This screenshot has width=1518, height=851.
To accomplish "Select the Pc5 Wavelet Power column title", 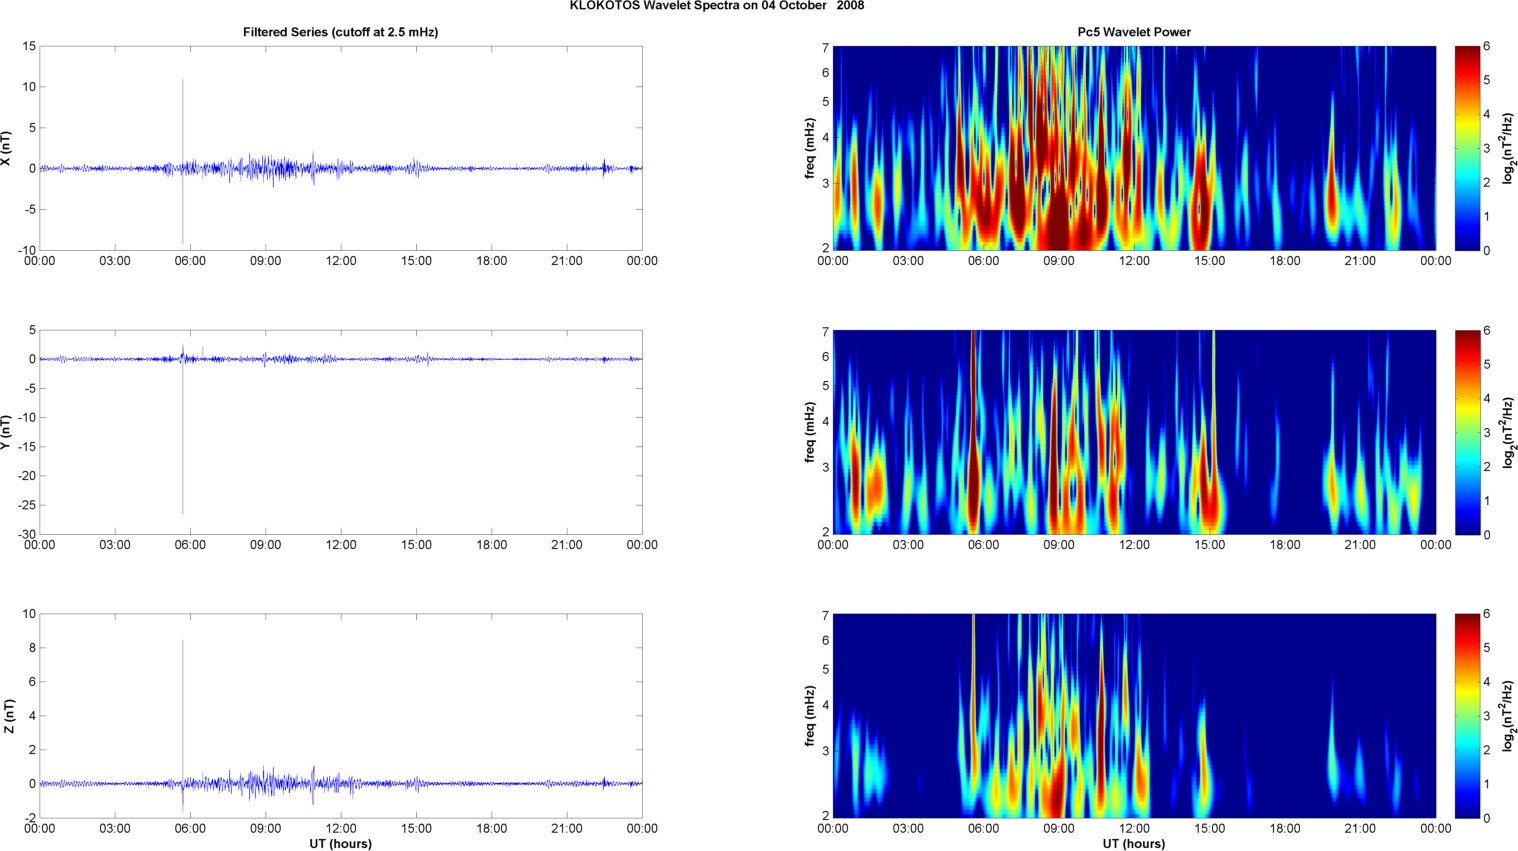I will click(x=1134, y=32).
